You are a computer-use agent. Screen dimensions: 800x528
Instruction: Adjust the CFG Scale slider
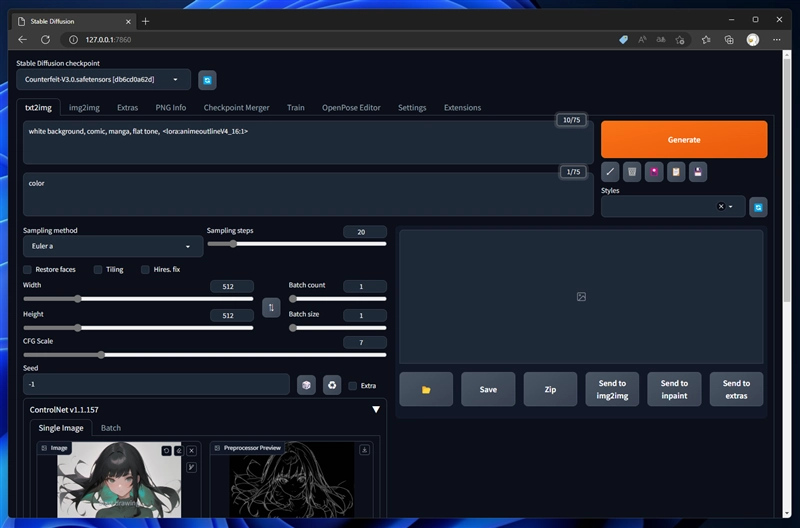[205, 355]
